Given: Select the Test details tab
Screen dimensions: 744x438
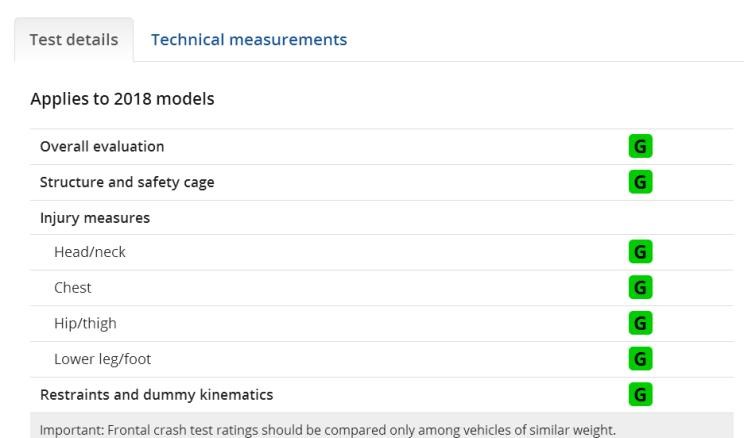Looking at the screenshot, I should (x=74, y=39).
